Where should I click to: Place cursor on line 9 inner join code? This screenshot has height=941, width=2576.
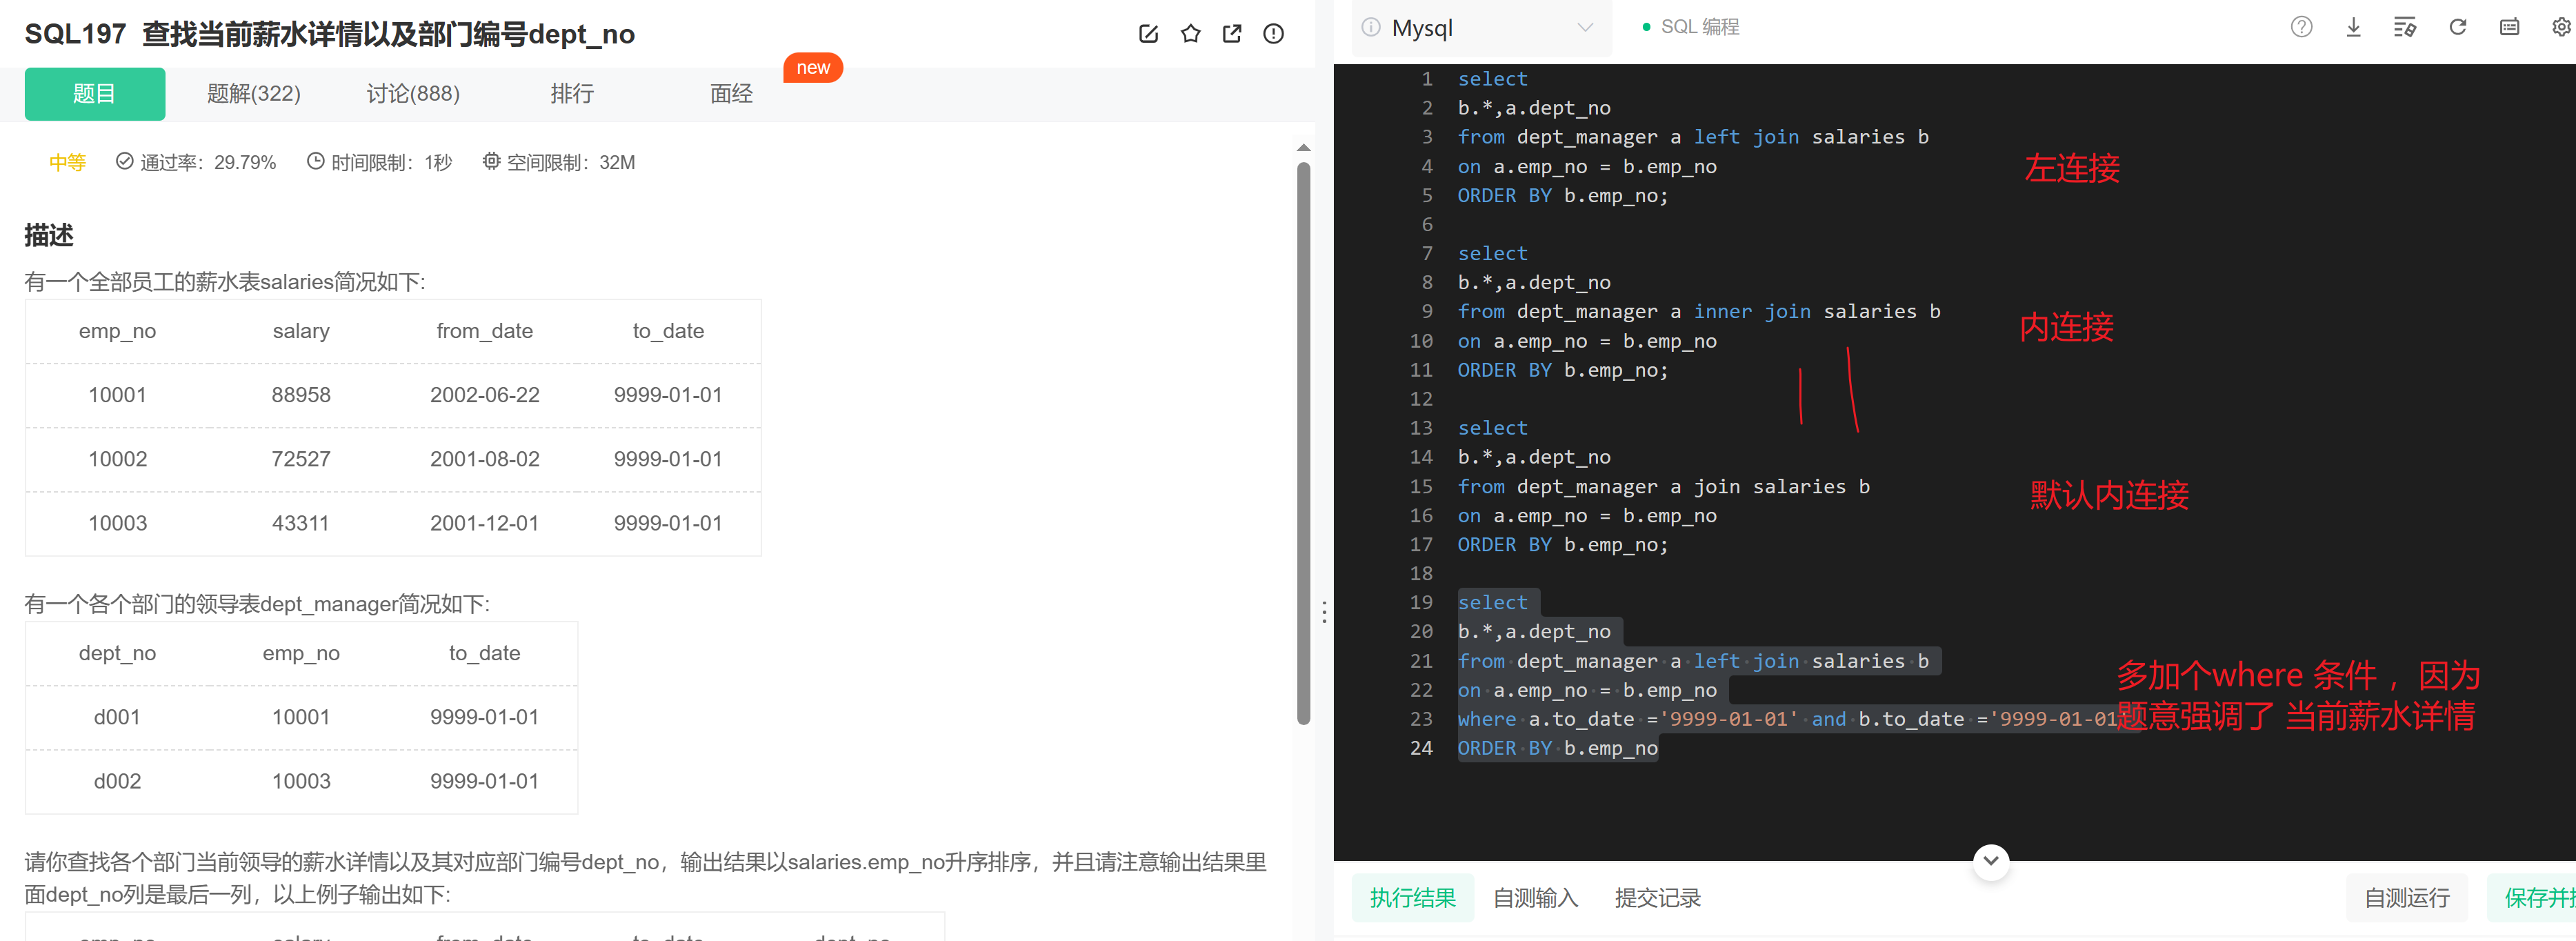click(x=1699, y=312)
